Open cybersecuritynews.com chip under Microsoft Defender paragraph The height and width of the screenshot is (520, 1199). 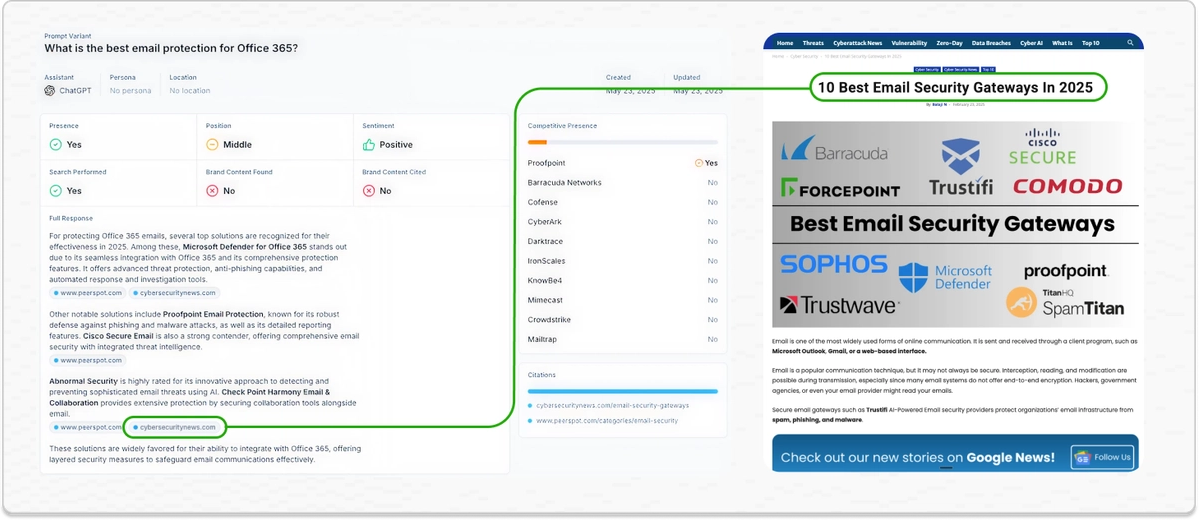pos(174,293)
